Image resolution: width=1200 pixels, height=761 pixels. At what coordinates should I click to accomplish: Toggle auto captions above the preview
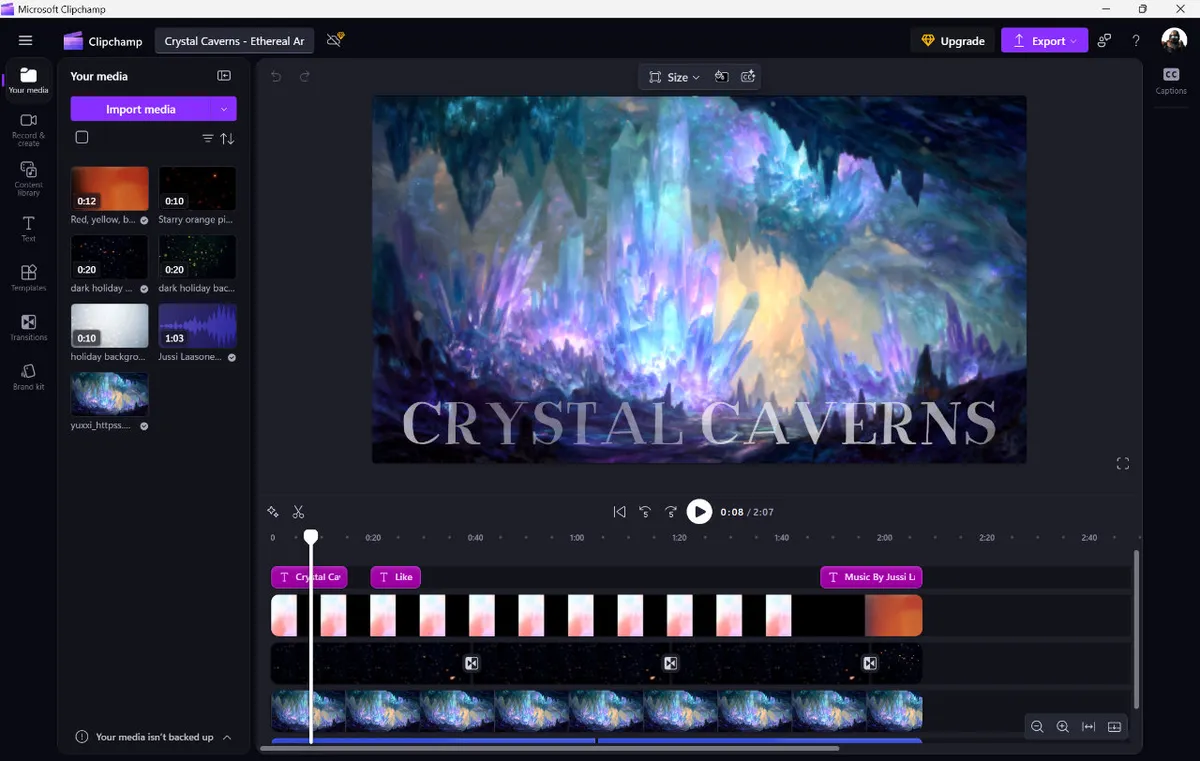coord(749,76)
